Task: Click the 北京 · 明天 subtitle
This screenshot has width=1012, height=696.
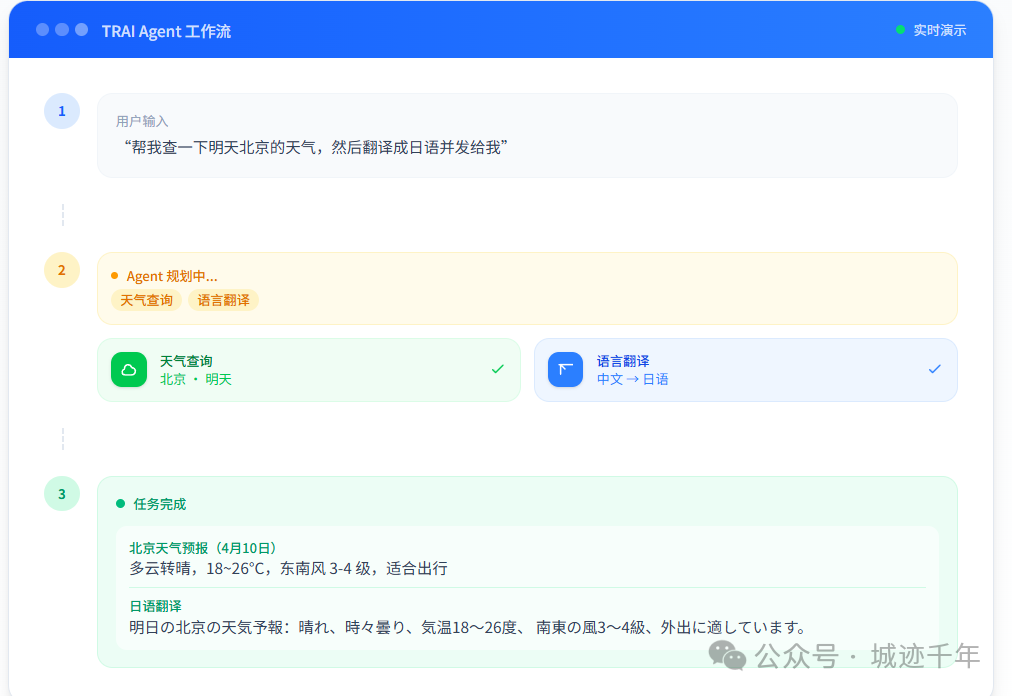Action: point(196,380)
